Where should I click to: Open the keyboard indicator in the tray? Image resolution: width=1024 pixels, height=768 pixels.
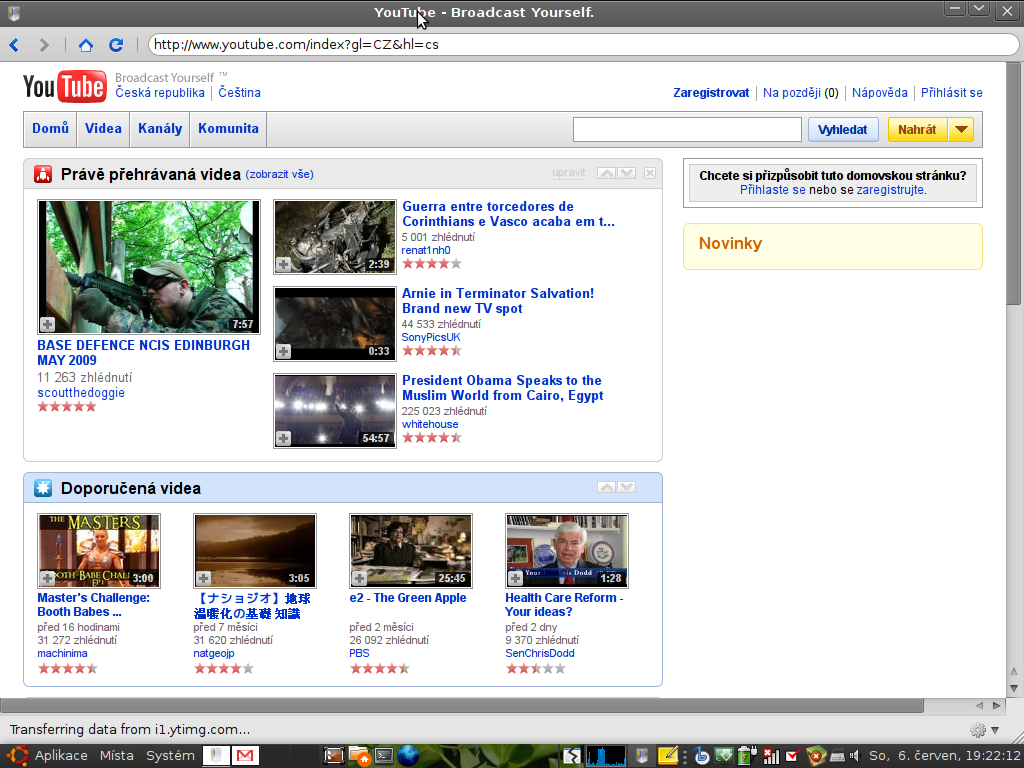(x=837, y=756)
